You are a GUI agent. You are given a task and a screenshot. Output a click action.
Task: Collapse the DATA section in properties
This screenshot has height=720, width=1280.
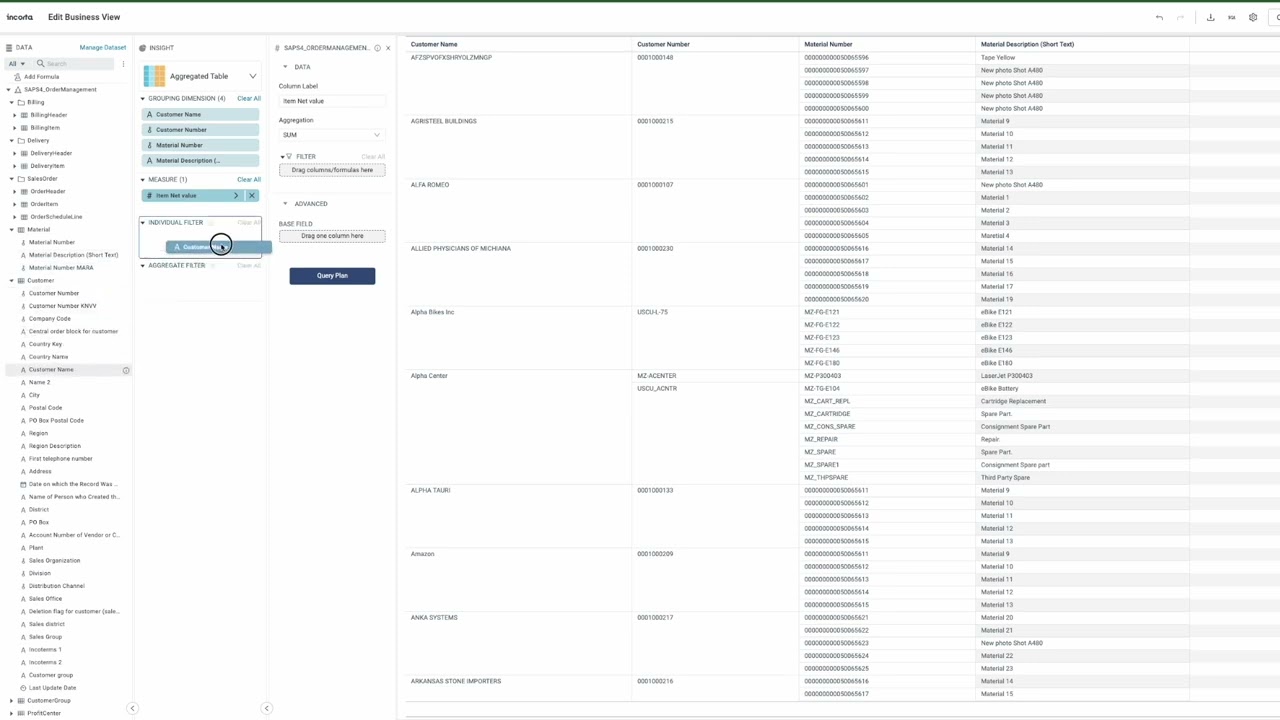click(x=285, y=67)
